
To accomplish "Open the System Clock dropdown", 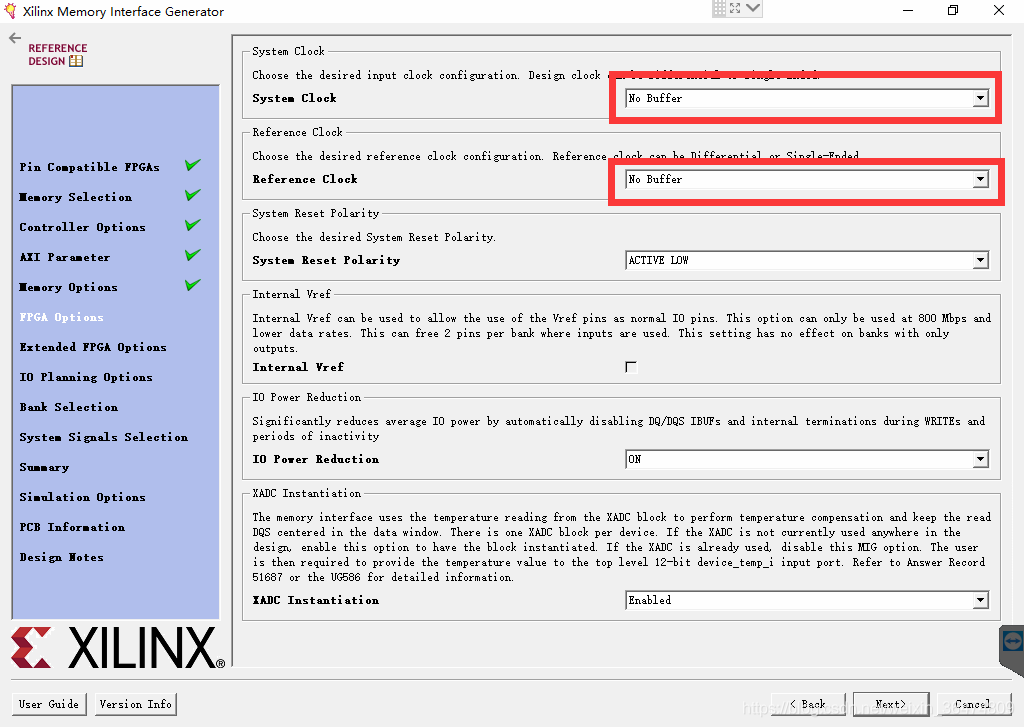I will pos(807,98).
